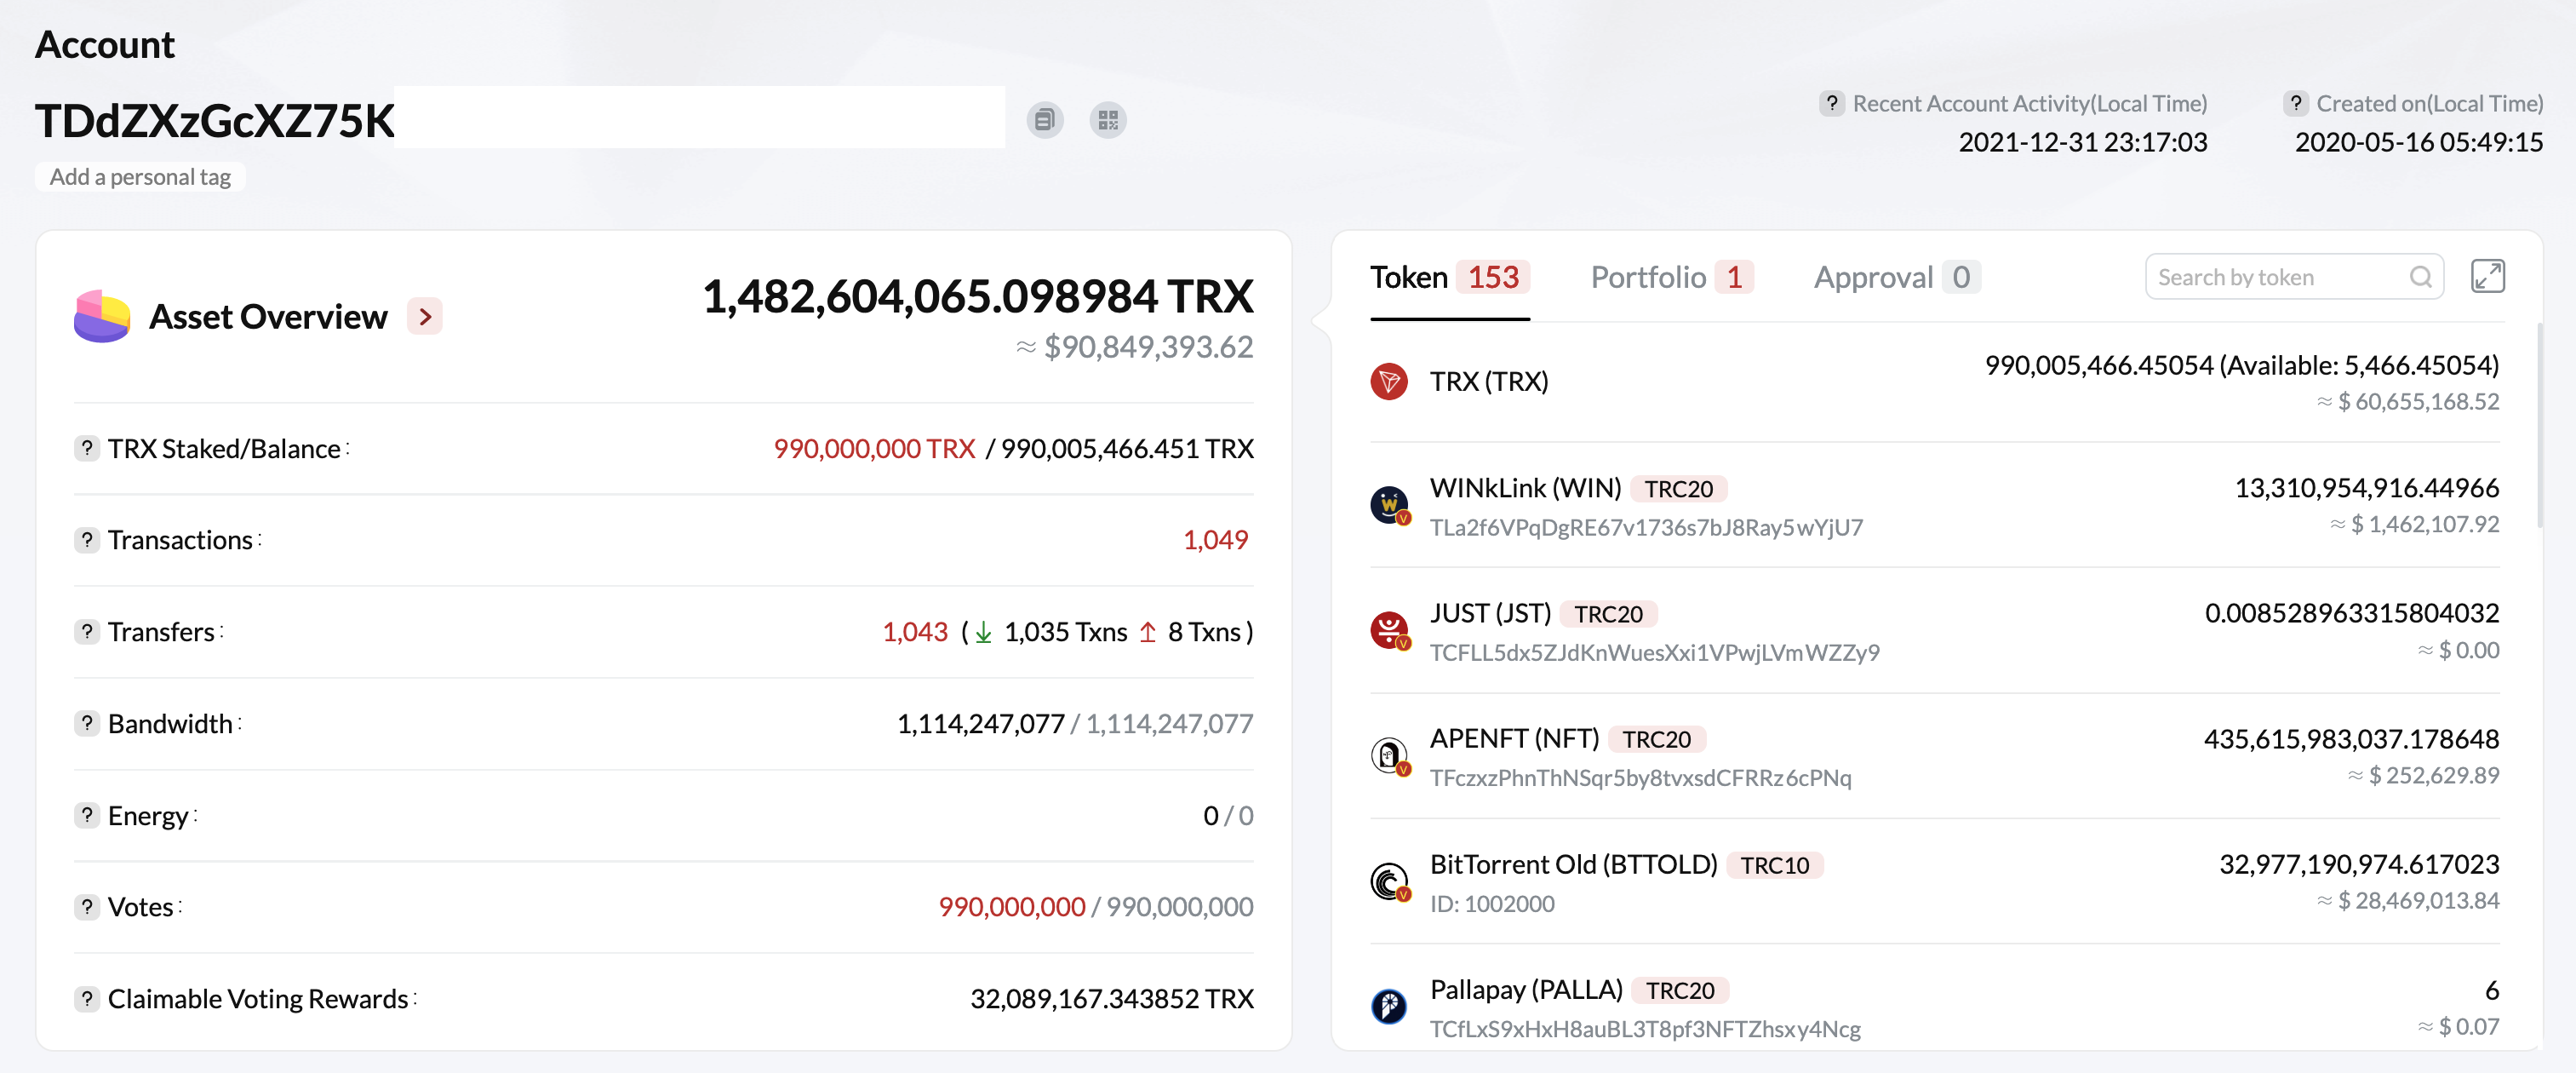Open NFT contract address TFczxzPhnThNSqr...
2576x1073 pixels.
1640,777
